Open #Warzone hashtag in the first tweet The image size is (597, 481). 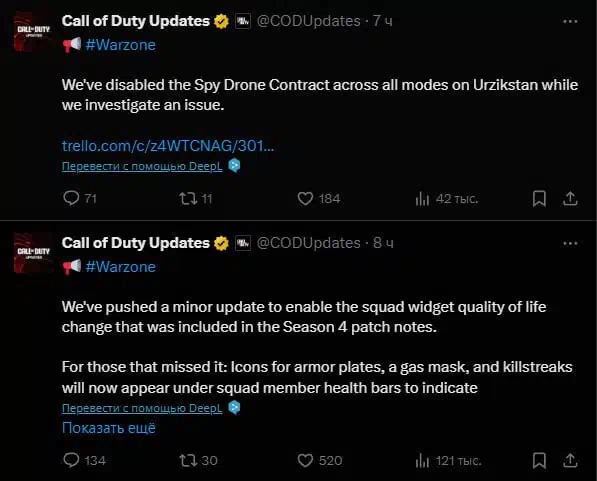121,45
